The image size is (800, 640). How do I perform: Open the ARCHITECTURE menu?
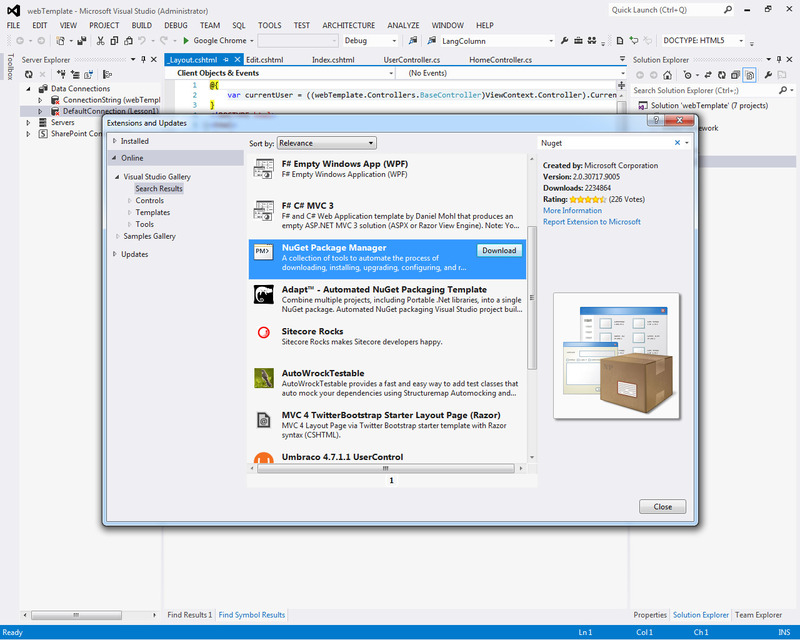348,25
